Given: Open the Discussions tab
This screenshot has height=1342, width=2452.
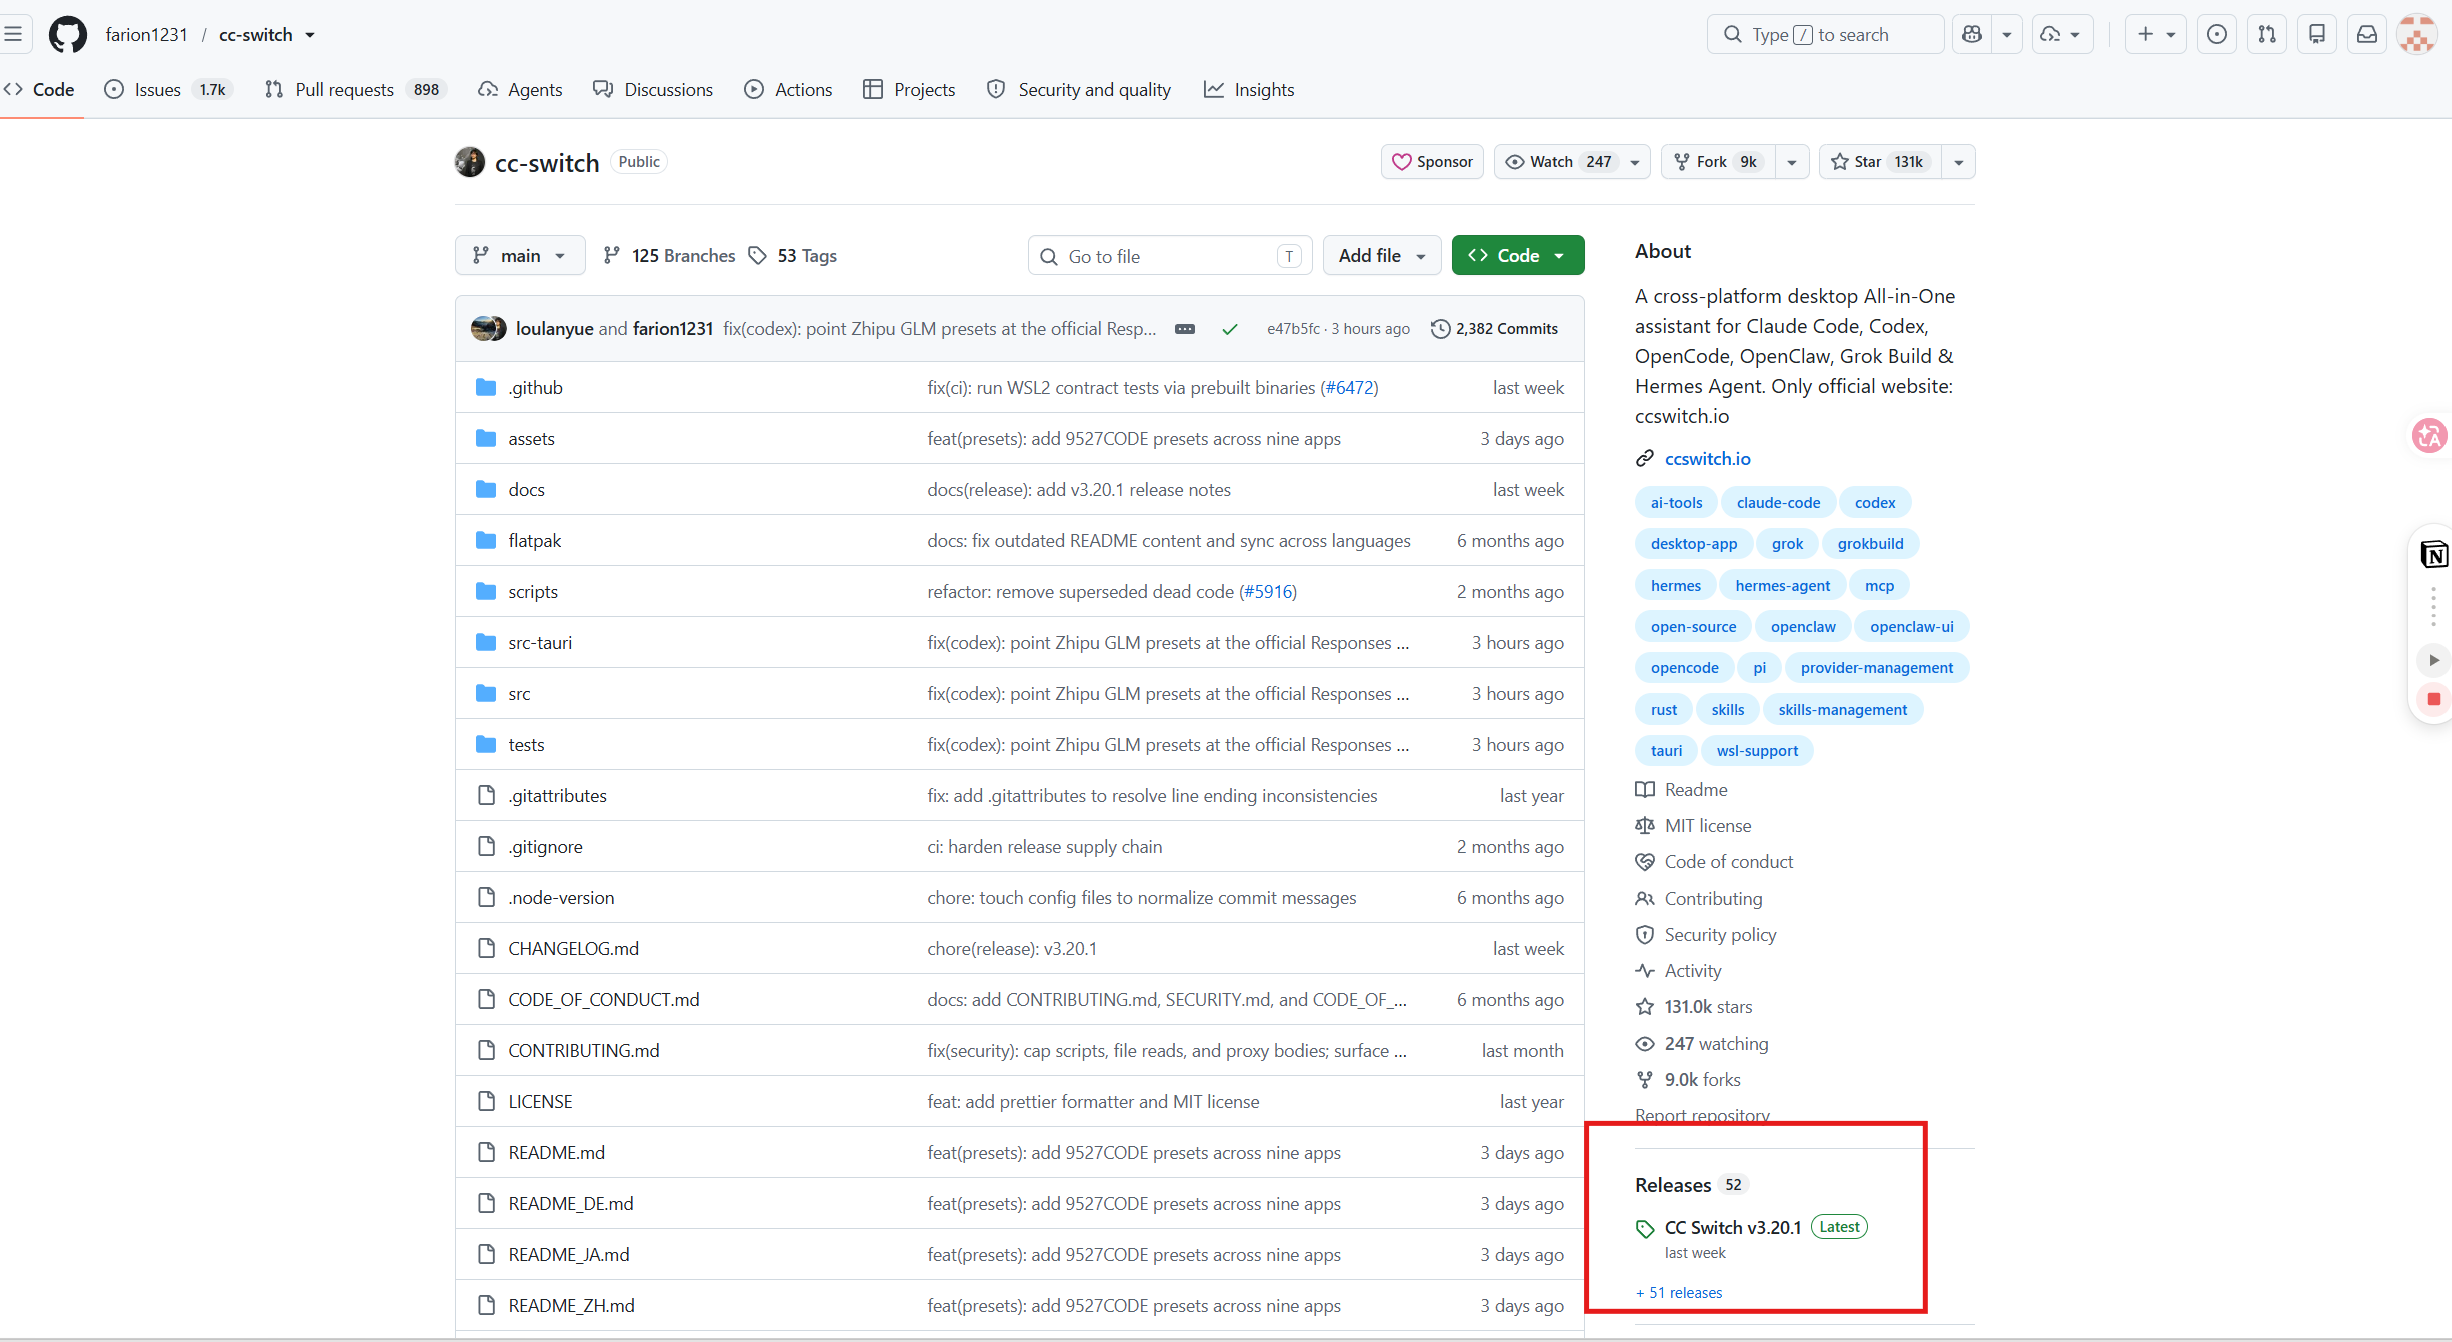Looking at the screenshot, I should pos(653,90).
